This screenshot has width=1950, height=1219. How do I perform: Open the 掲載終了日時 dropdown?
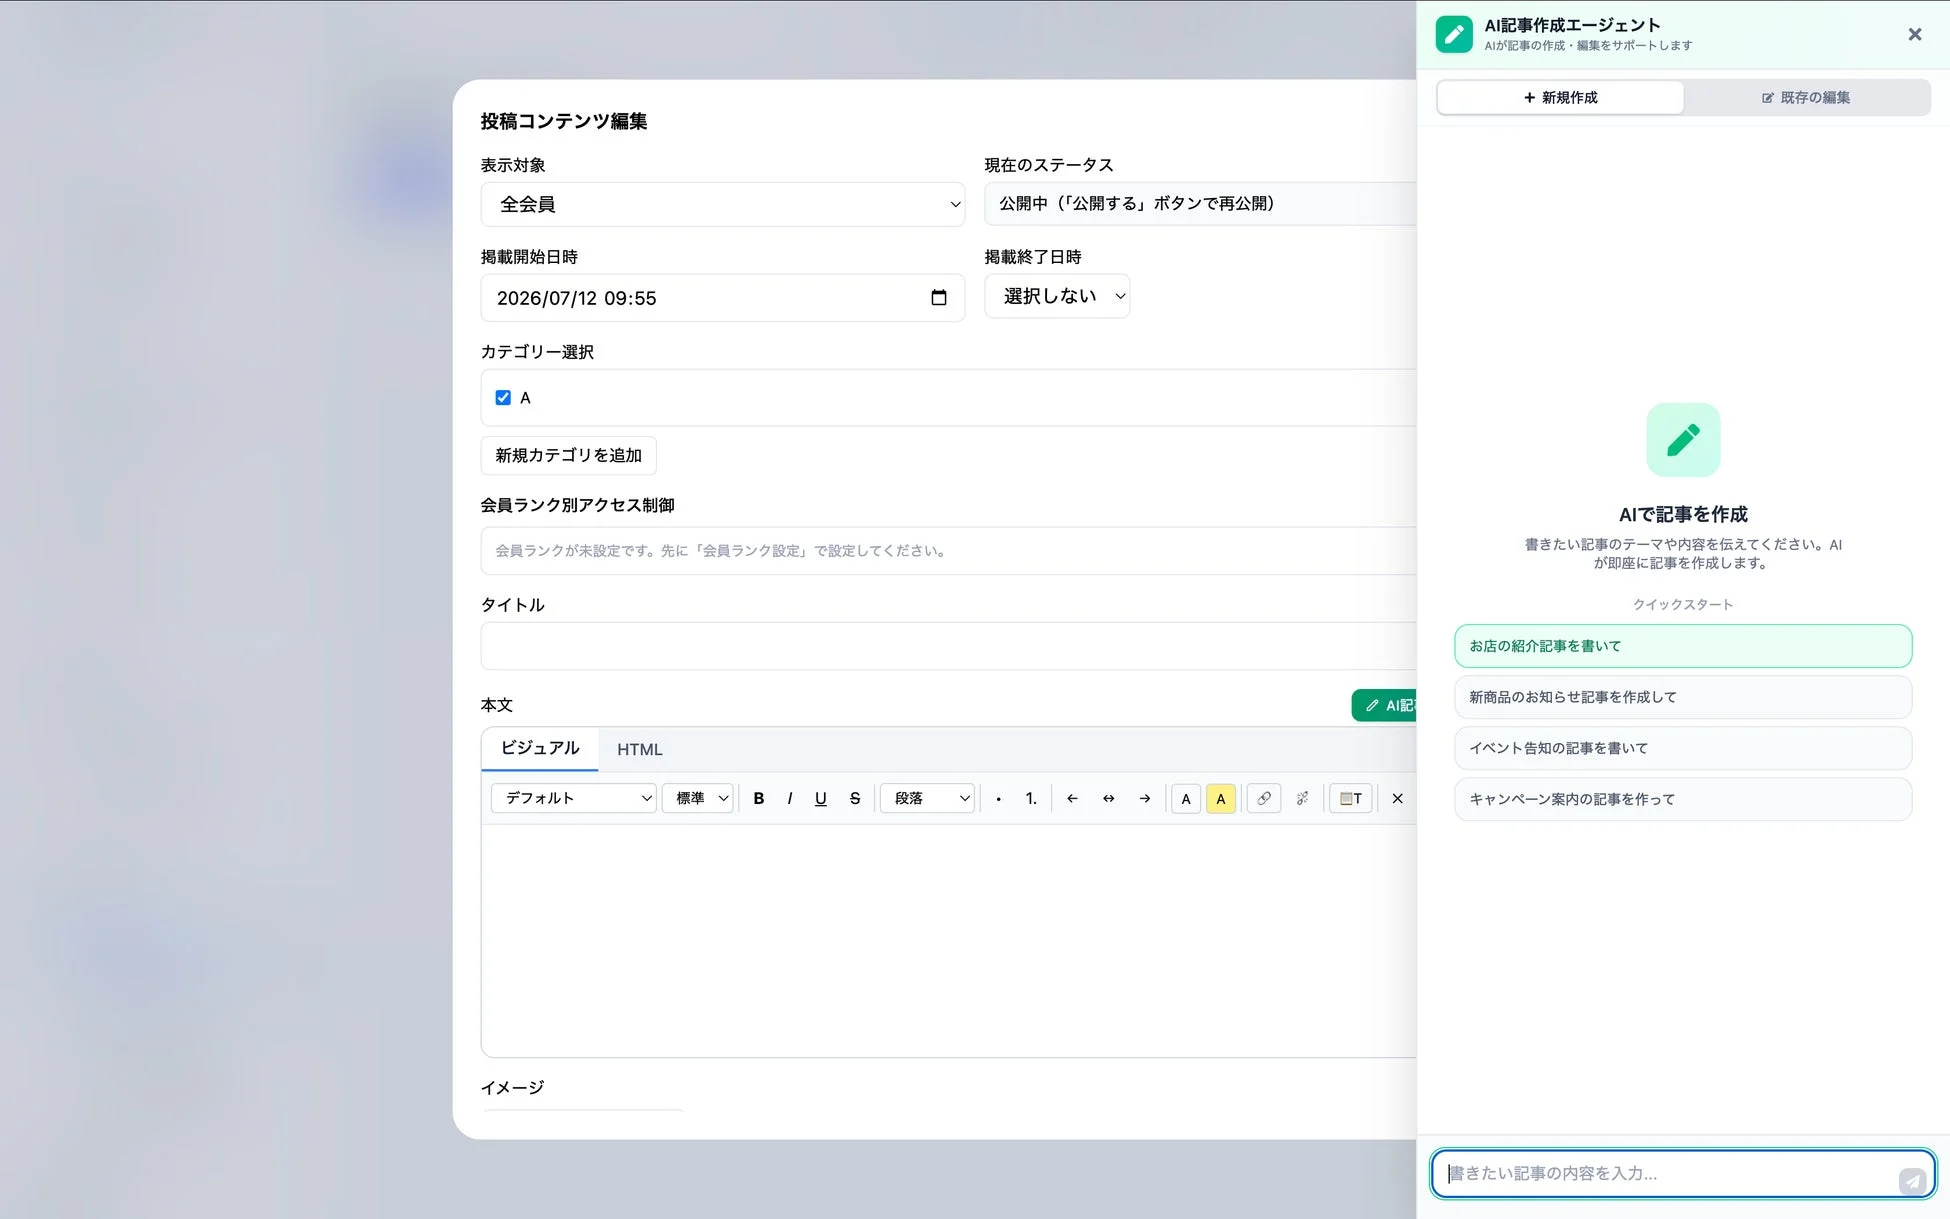coord(1057,296)
